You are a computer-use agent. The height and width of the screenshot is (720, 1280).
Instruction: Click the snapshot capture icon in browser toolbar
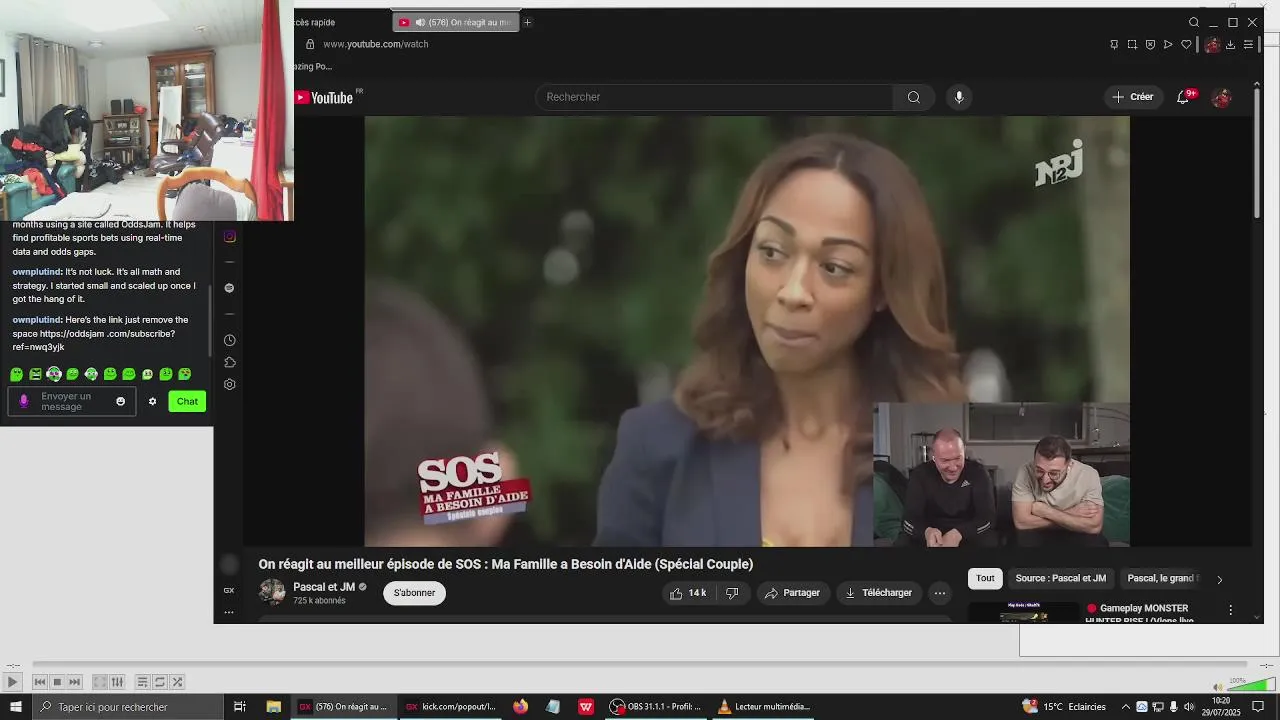click(x=1132, y=44)
